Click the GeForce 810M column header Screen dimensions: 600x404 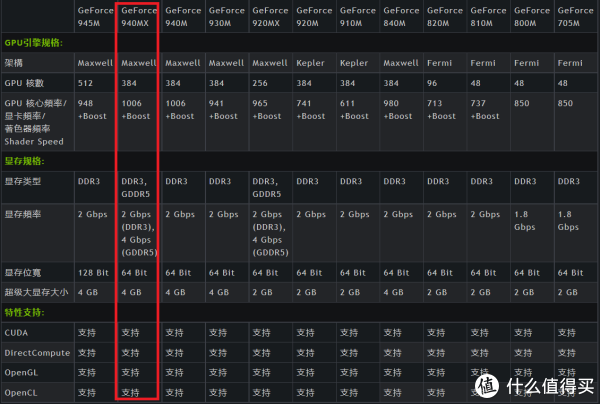(488, 16)
